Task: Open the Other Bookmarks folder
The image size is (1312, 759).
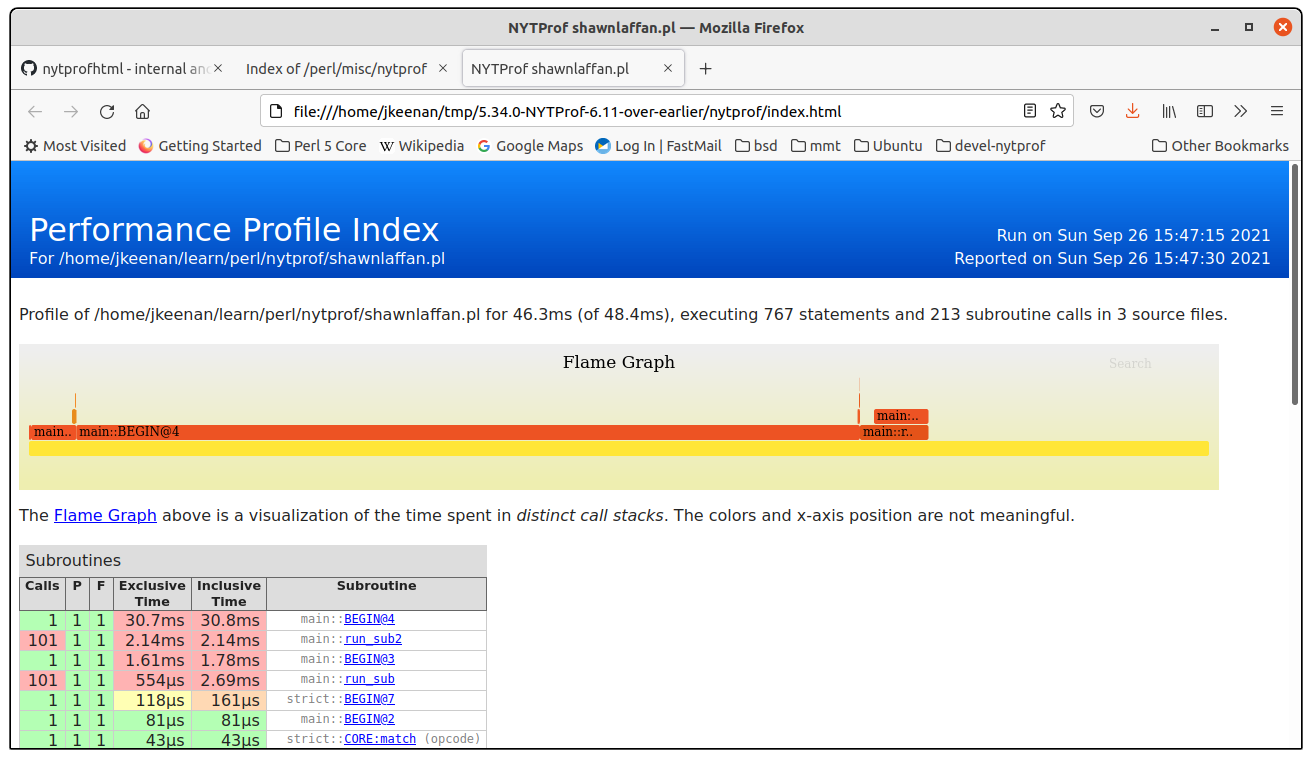Action: point(1220,146)
